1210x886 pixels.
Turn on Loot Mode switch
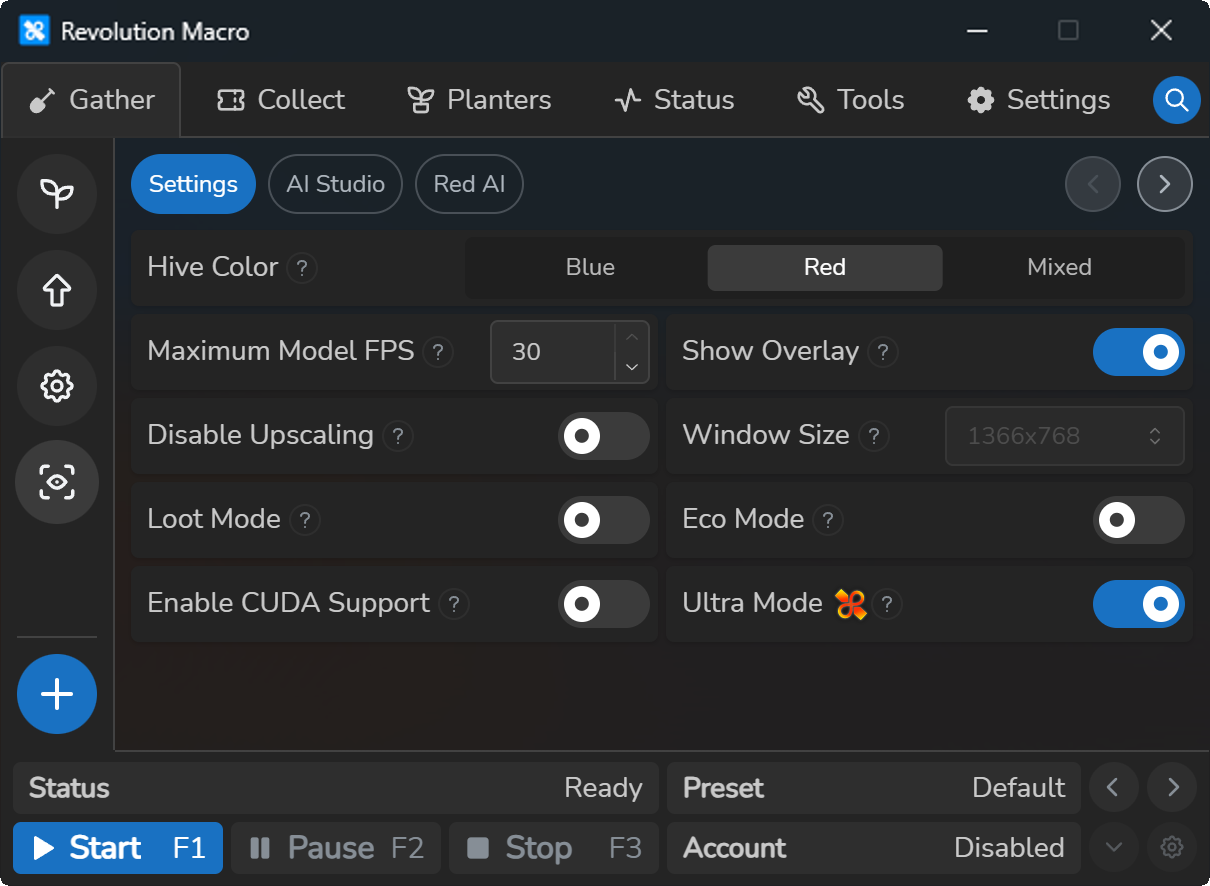click(604, 520)
